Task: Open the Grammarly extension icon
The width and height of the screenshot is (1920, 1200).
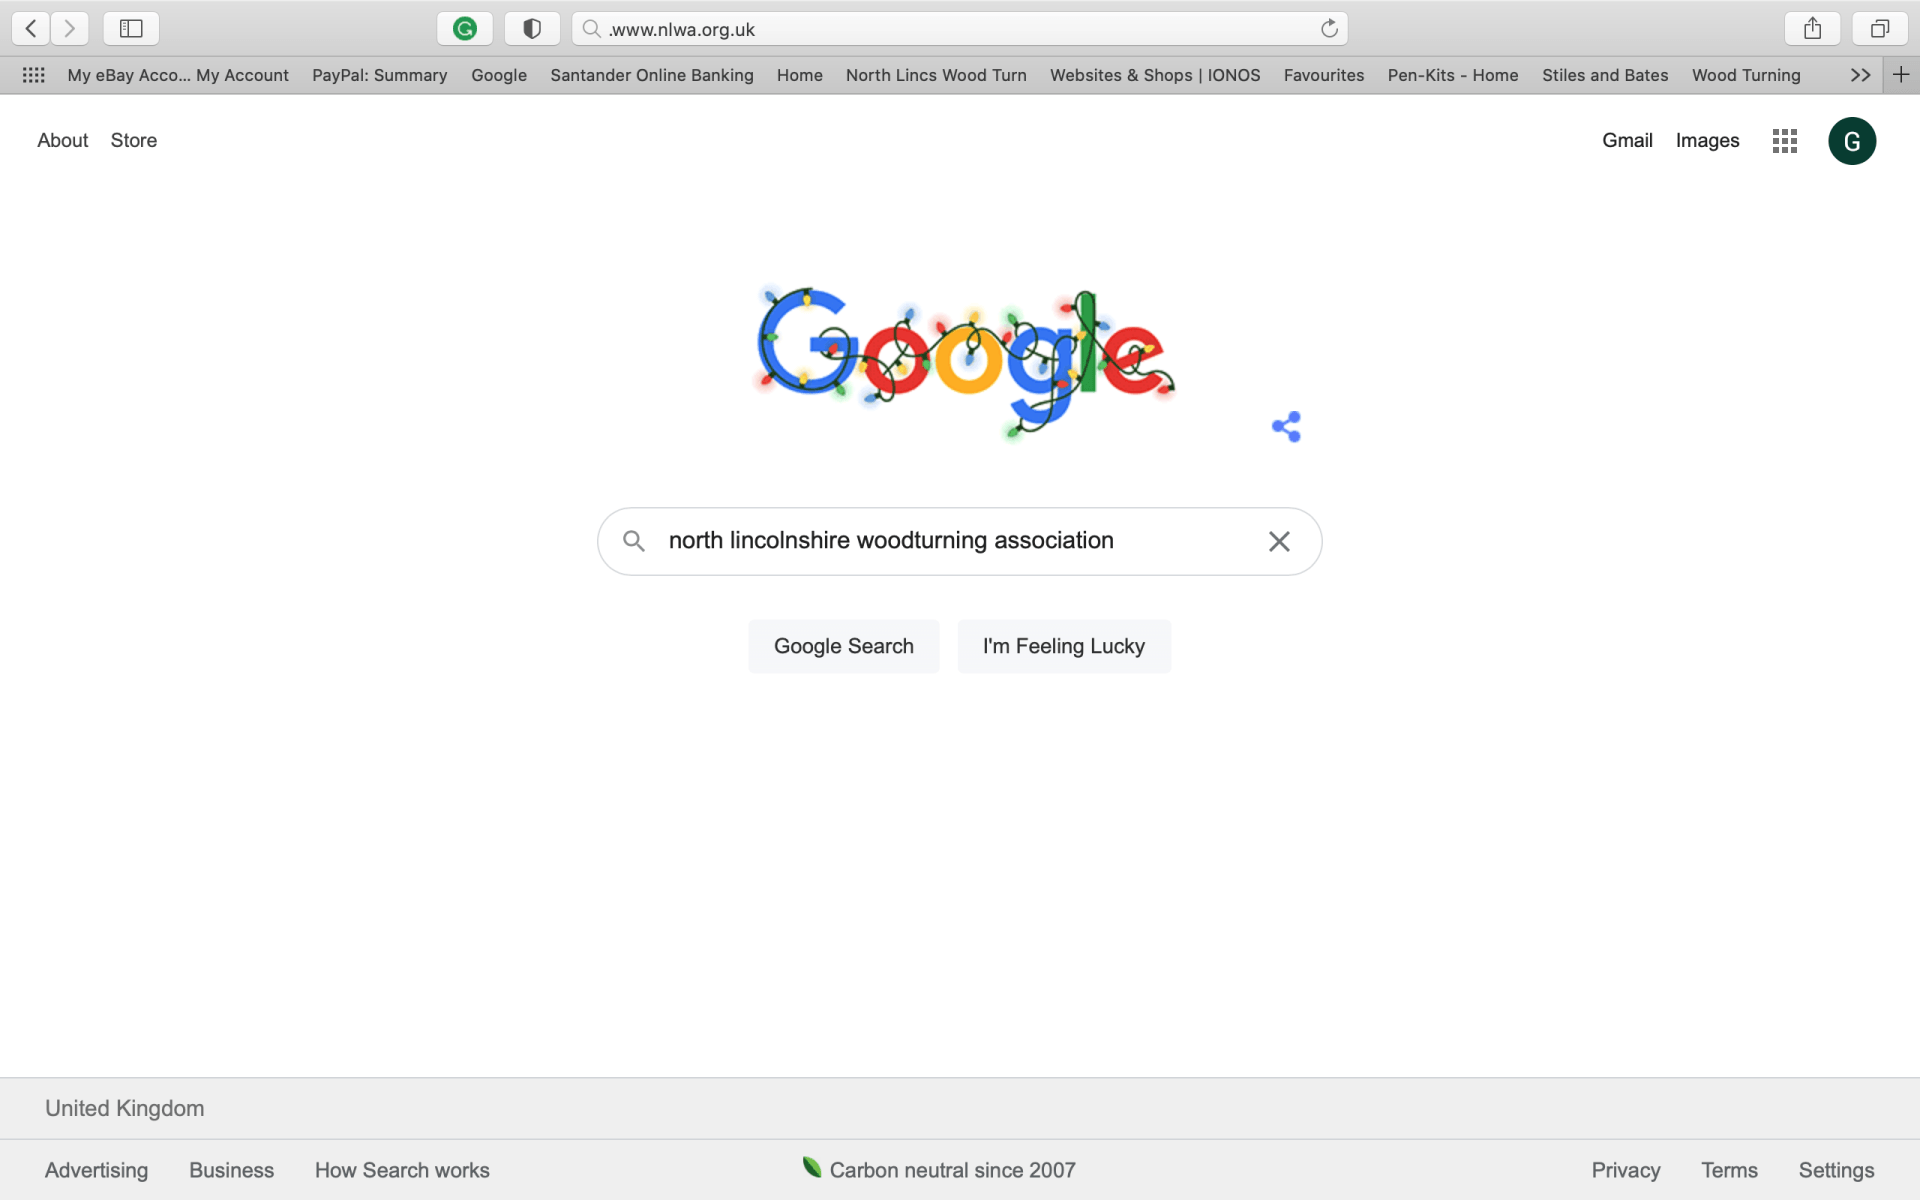Action: coord(464,29)
